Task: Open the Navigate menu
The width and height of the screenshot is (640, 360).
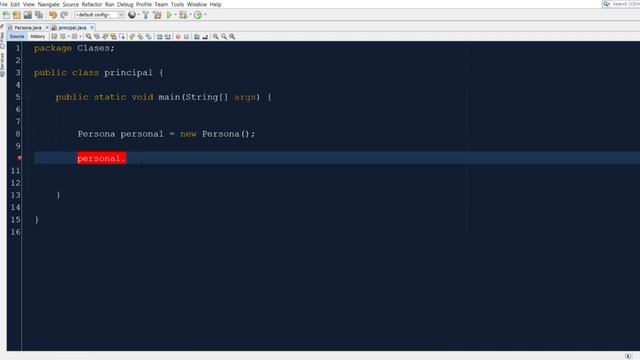Action: click(x=49, y=4)
